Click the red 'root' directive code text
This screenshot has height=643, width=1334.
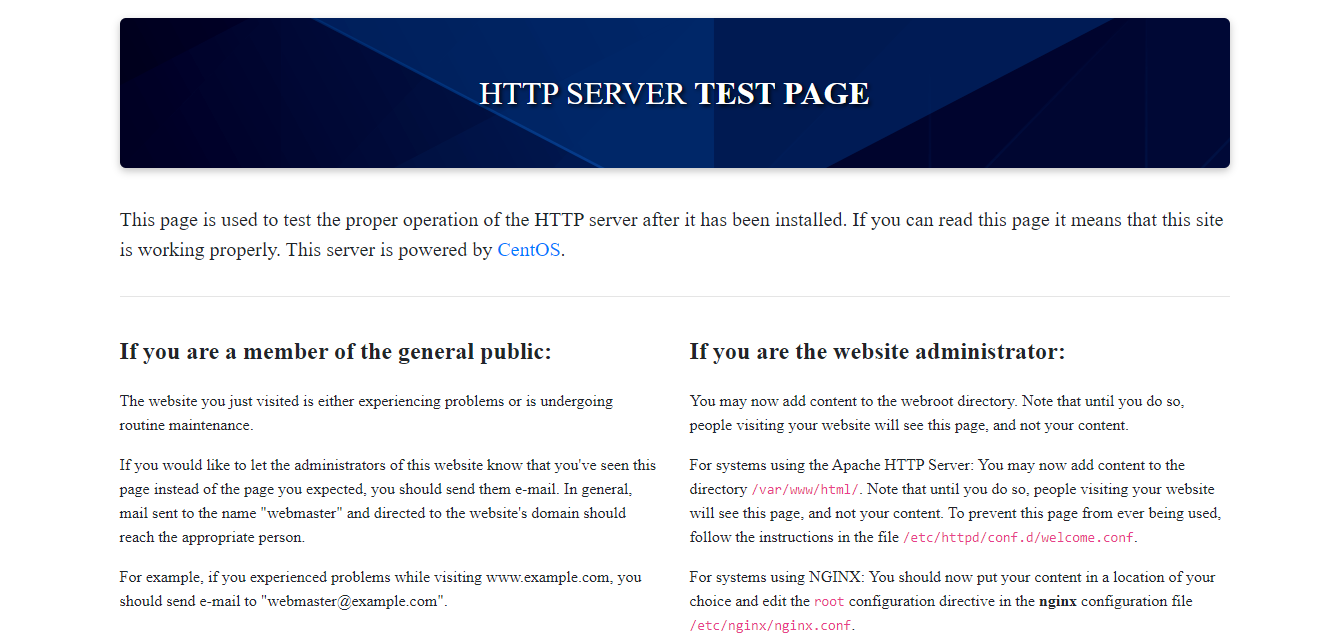[829, 602]
